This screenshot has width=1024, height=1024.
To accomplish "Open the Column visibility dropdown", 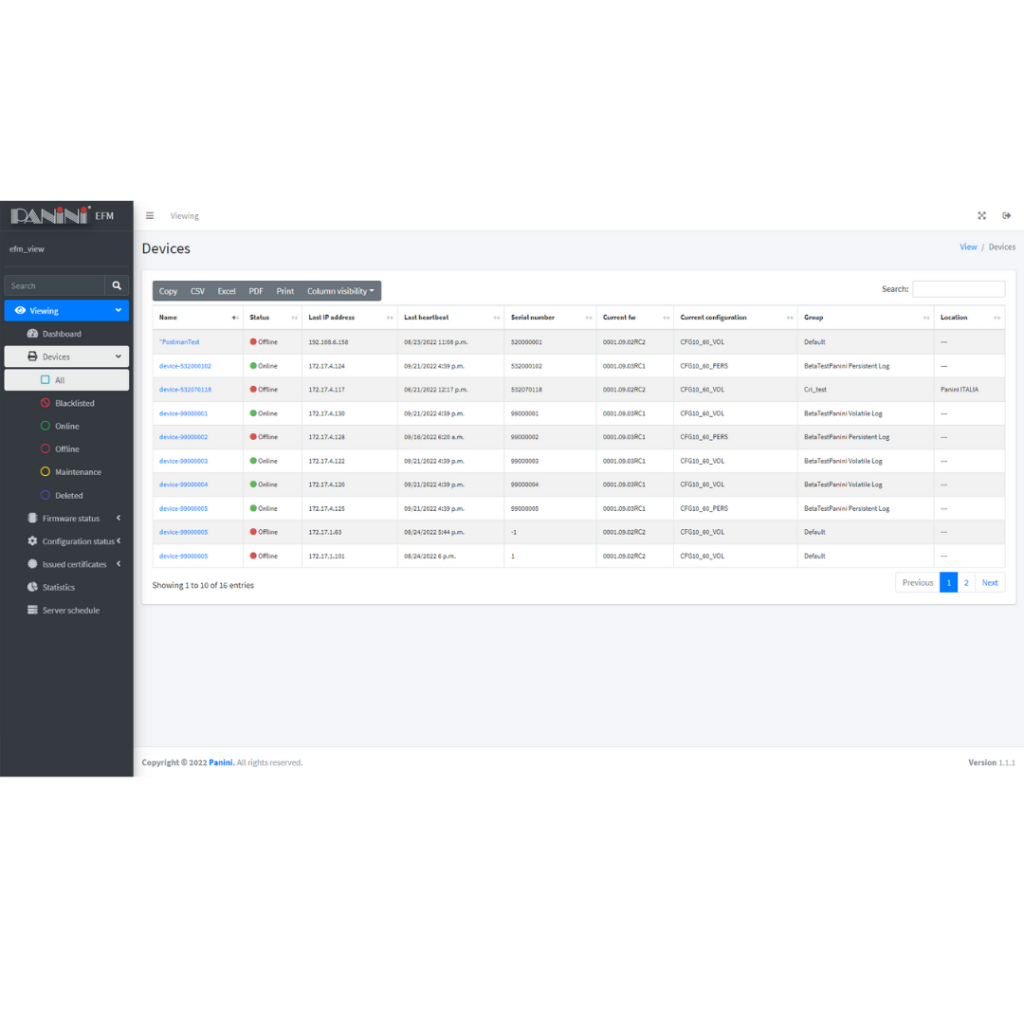I will (x=340, y=291).
